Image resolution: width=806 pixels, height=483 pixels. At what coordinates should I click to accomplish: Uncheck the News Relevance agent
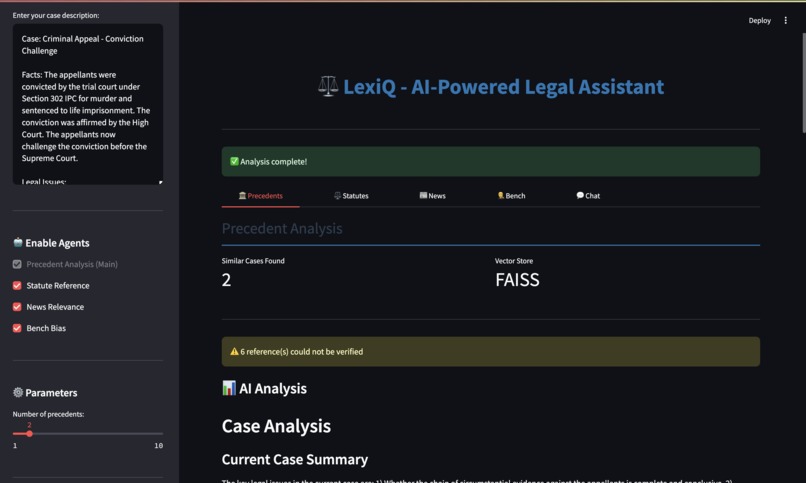click(17, 307)
